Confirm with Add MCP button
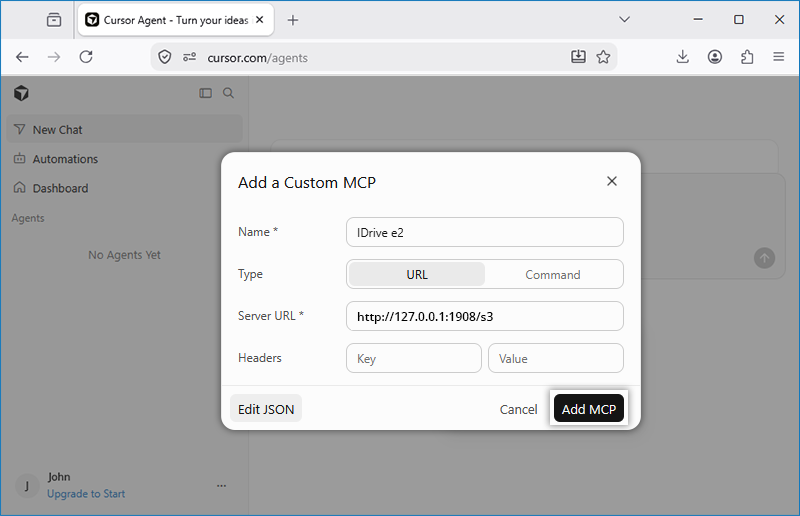800x516 pixels. click(x=589, y=409)
